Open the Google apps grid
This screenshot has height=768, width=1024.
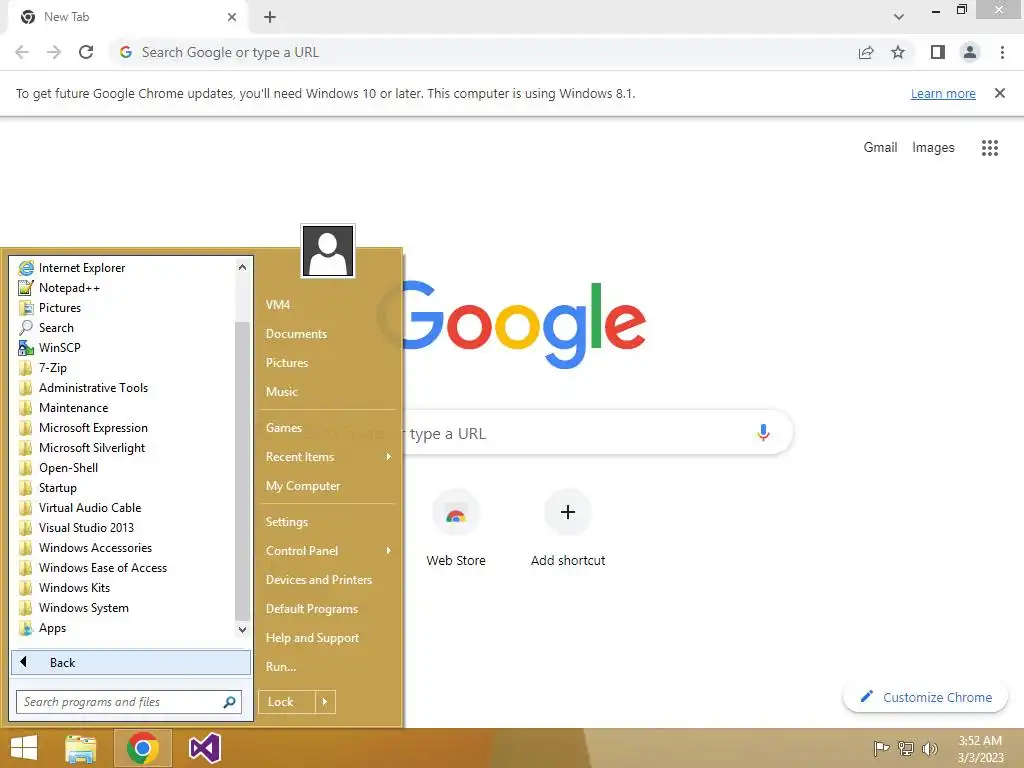coord(989,148)
